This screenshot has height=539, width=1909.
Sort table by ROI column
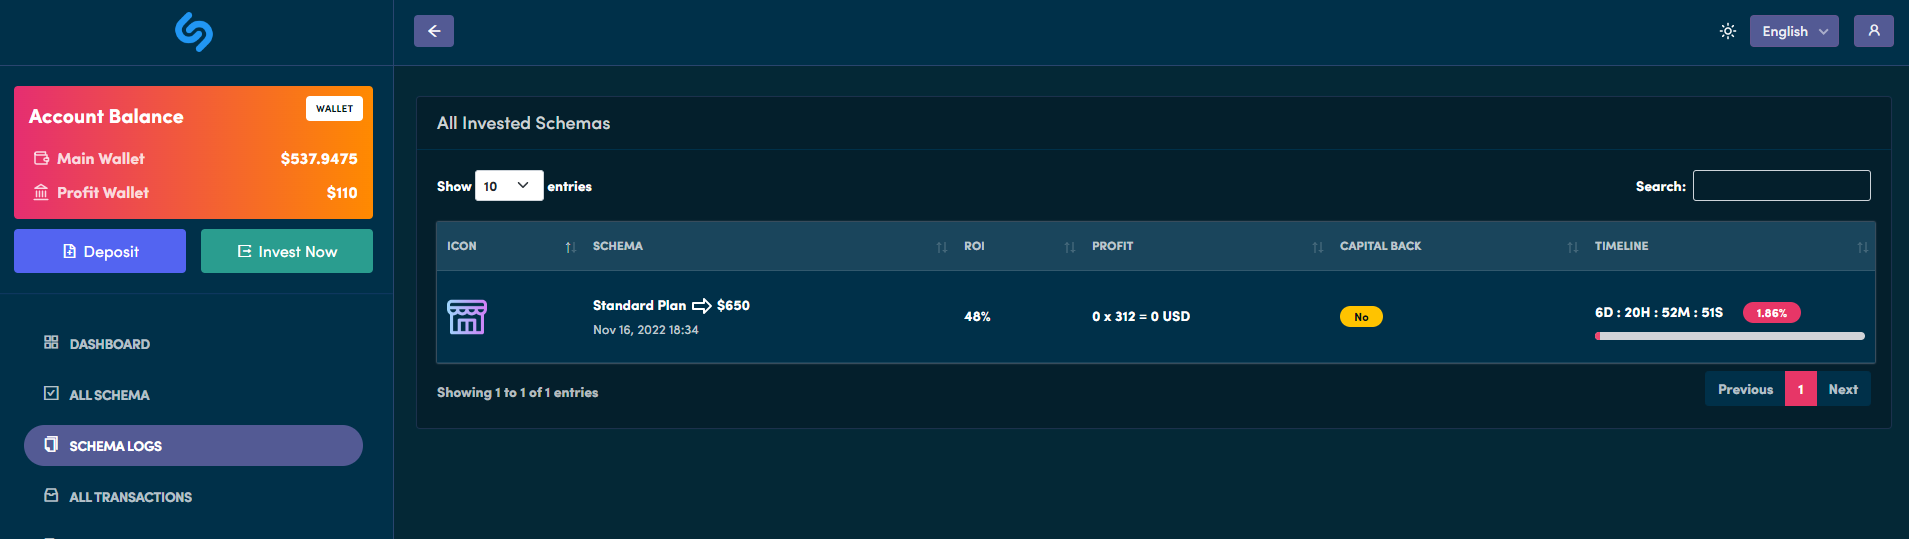click(x=974, y=246)
